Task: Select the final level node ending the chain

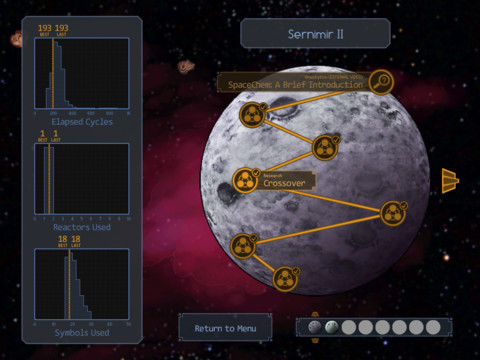Action: [285, 279]
